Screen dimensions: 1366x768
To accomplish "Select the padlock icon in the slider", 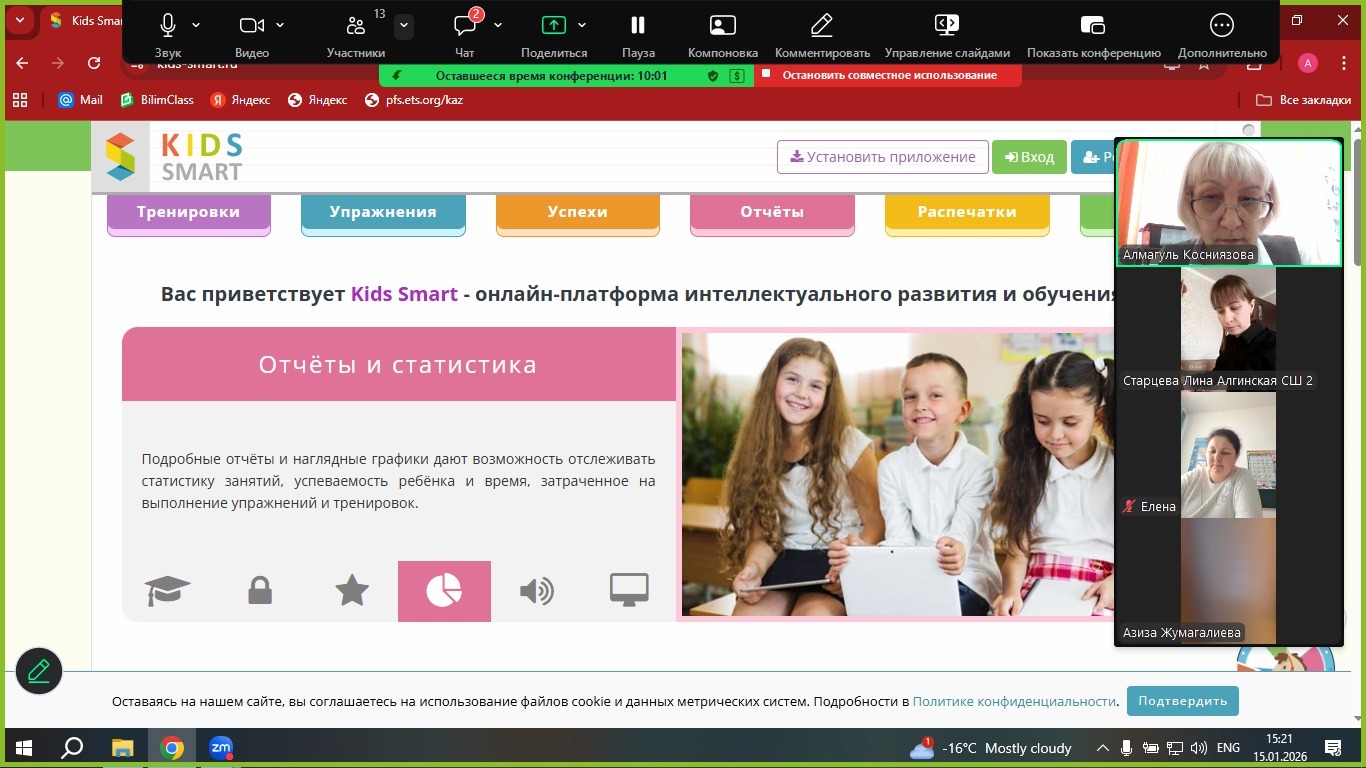I will [x=260, y=591].
